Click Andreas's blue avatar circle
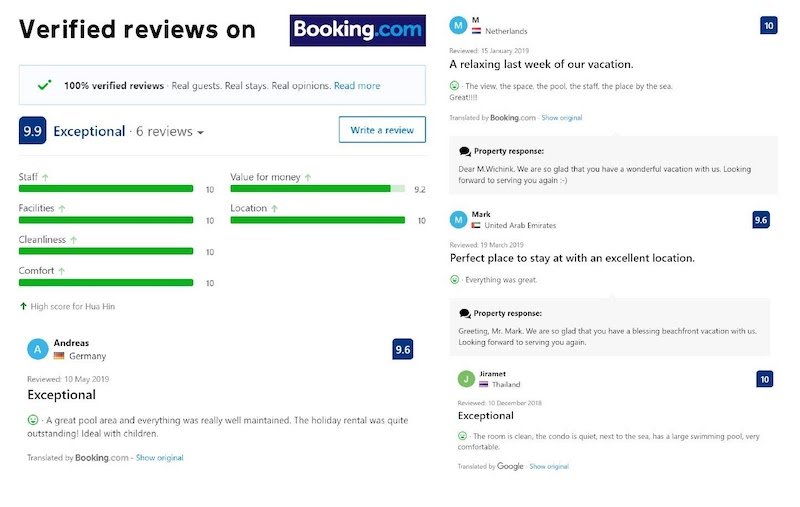This screenshot has width=800, height=507. (37, 349)
